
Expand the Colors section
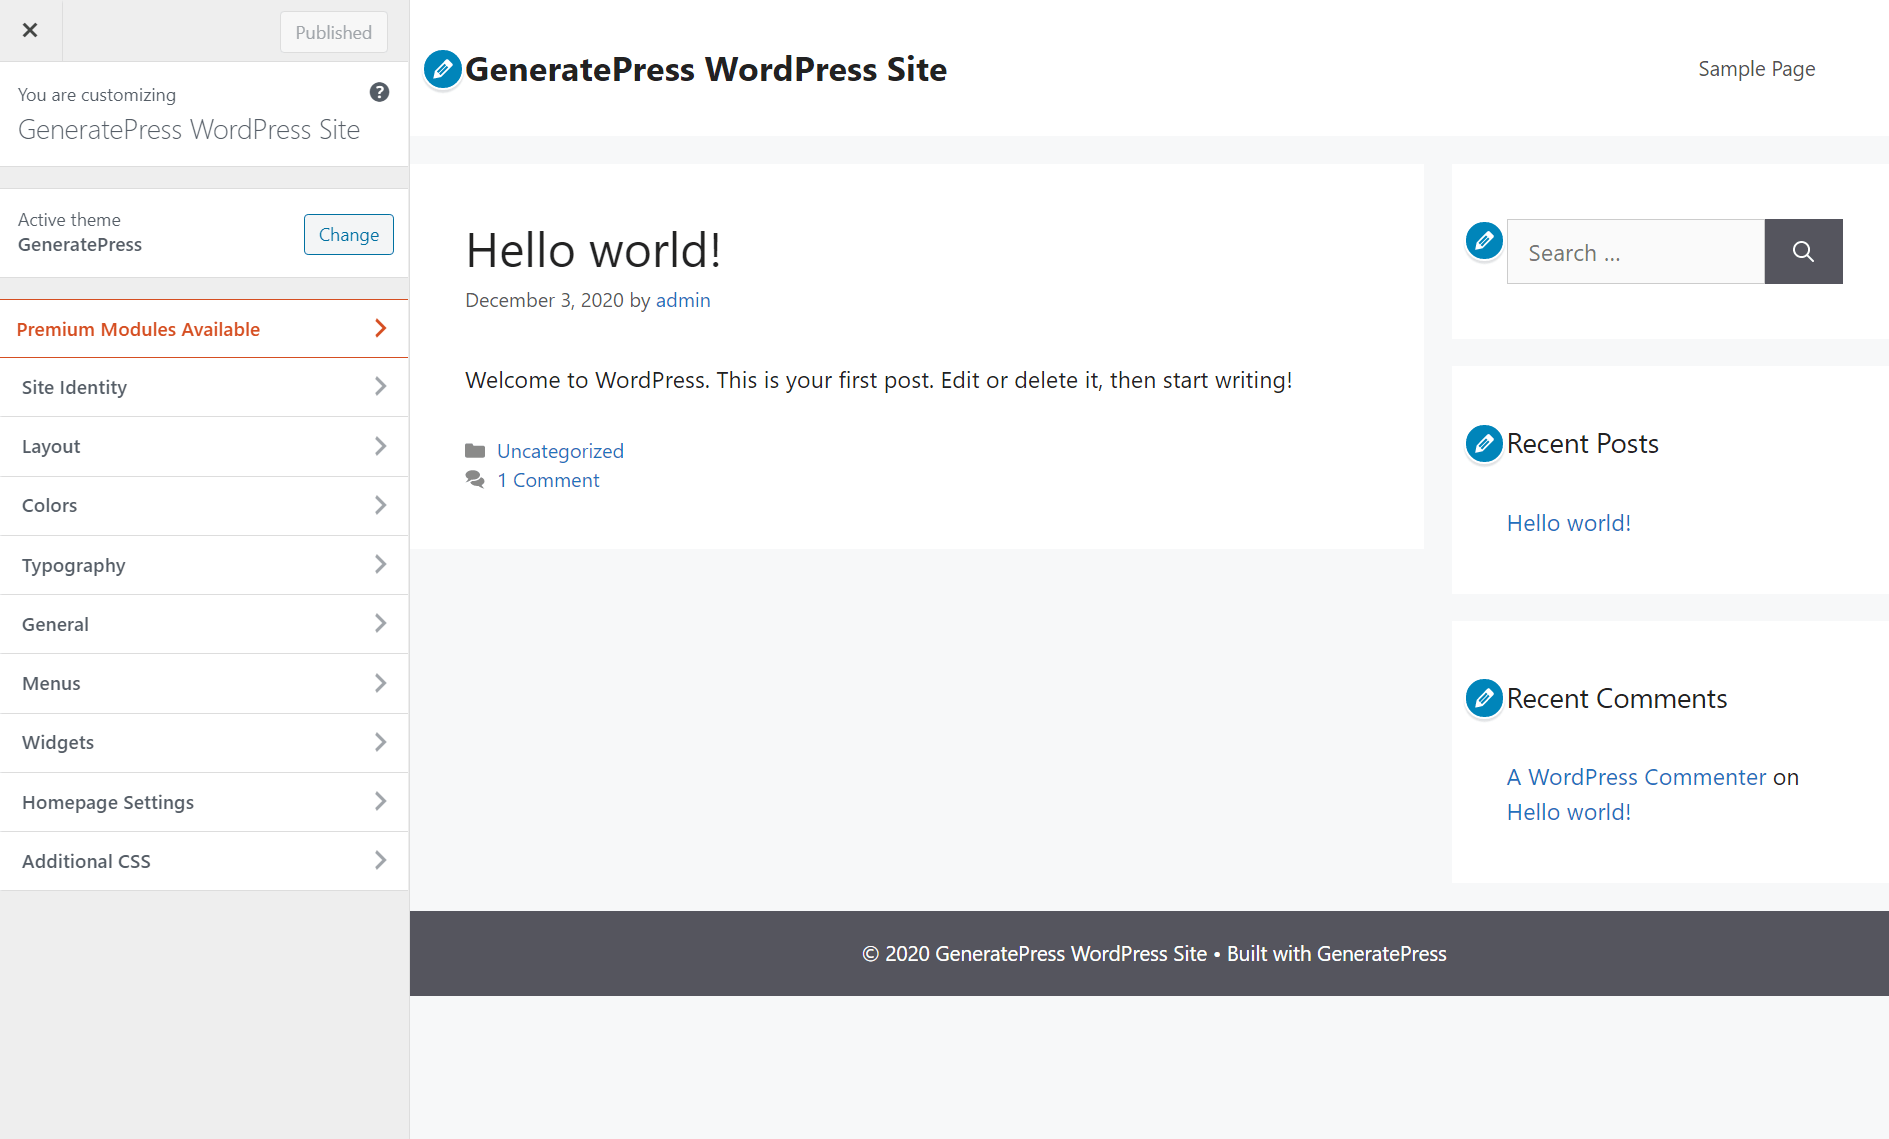pos(204,505)
